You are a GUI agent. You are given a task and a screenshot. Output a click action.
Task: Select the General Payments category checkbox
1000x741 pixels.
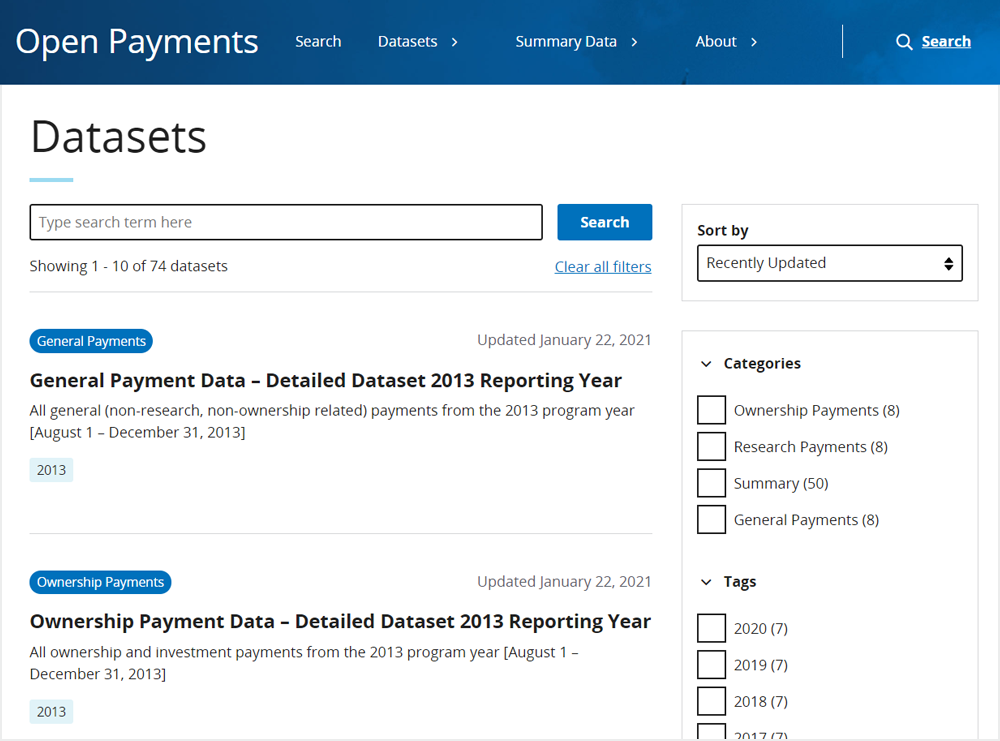coord(711,520)
